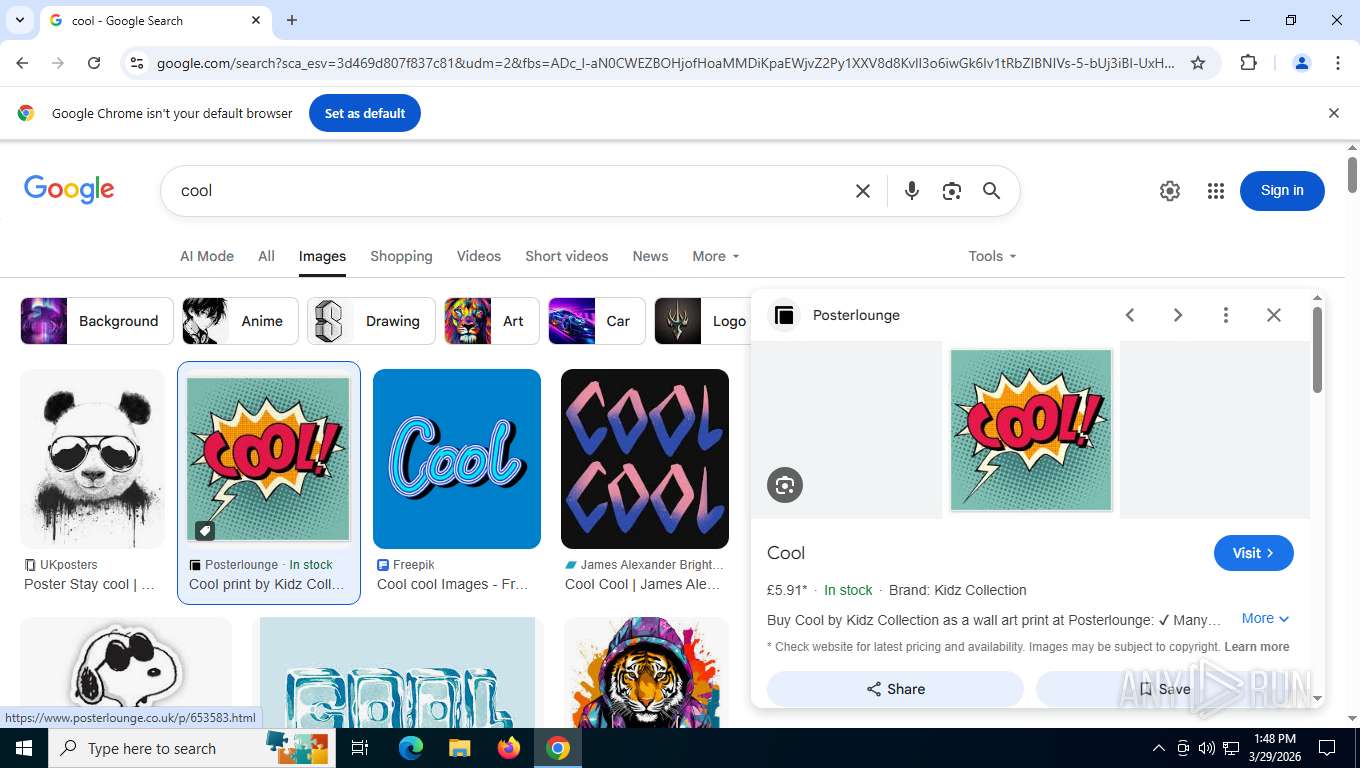Open the Learn more copyright link
The width and height of the screenshot is (1360, 768).
tap(1257, 647)
